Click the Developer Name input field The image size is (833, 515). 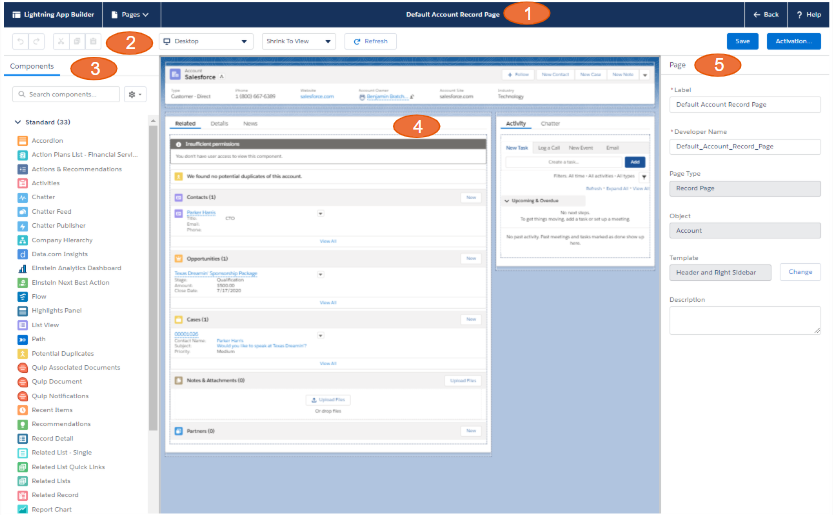[745, 147]
